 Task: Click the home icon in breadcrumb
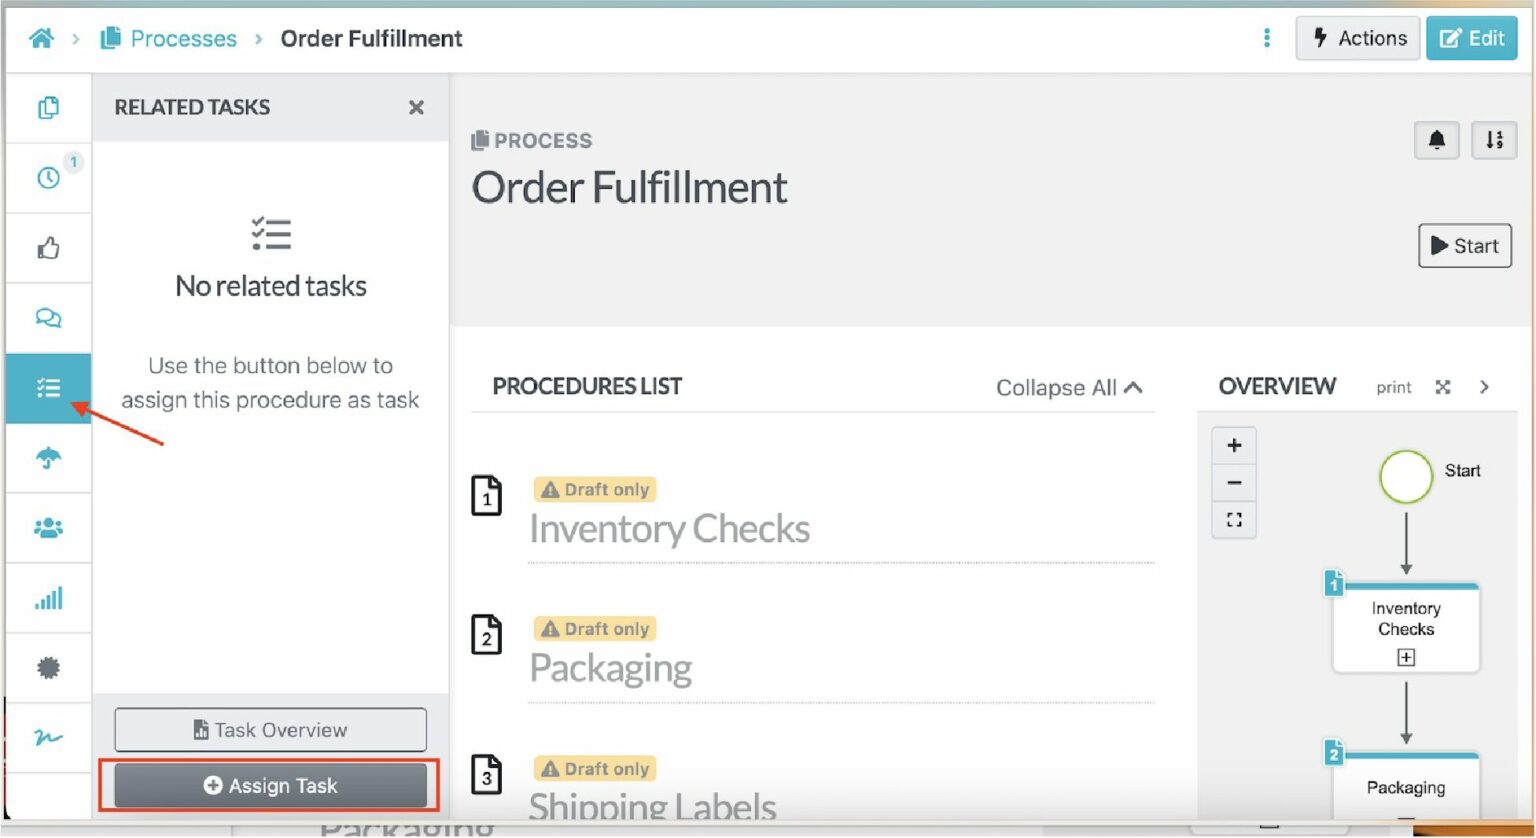[x=41, y=39]
